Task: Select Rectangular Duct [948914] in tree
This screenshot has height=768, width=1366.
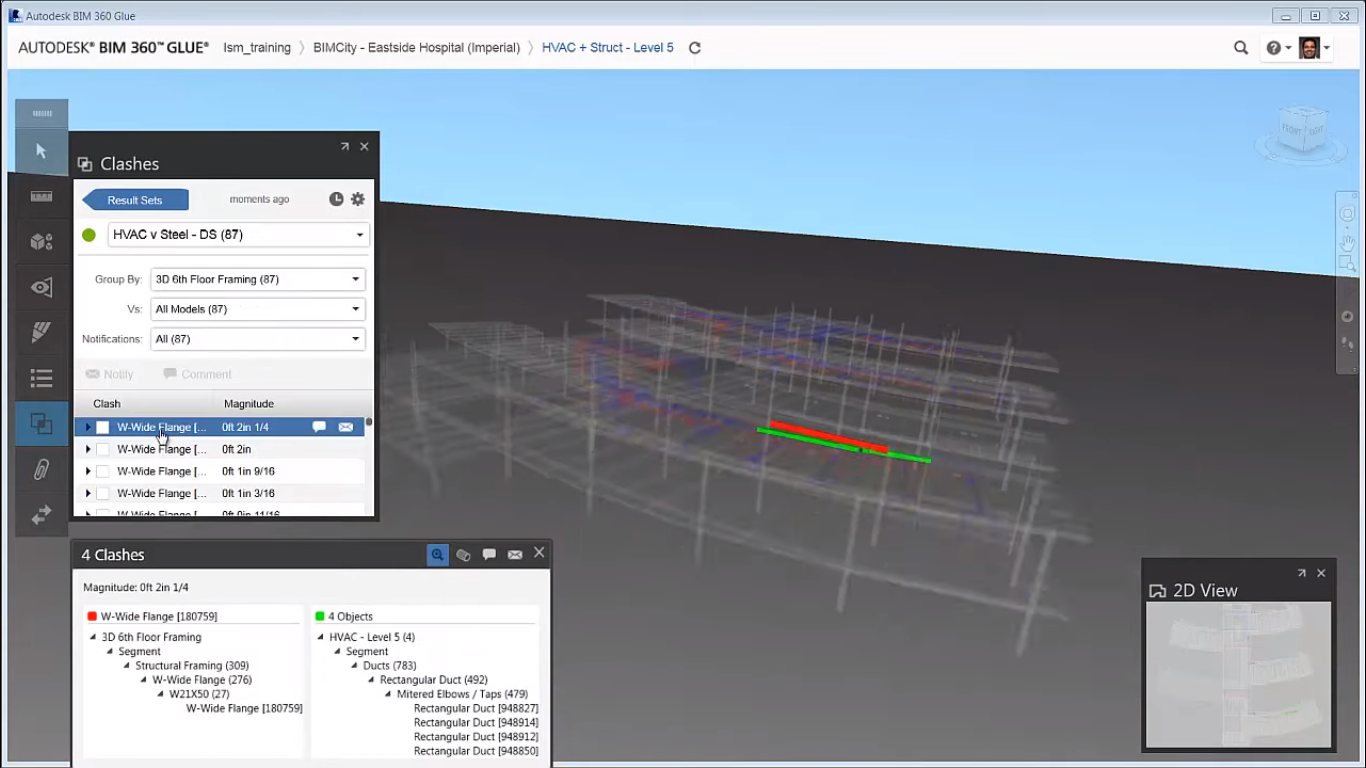Action: 476,723
